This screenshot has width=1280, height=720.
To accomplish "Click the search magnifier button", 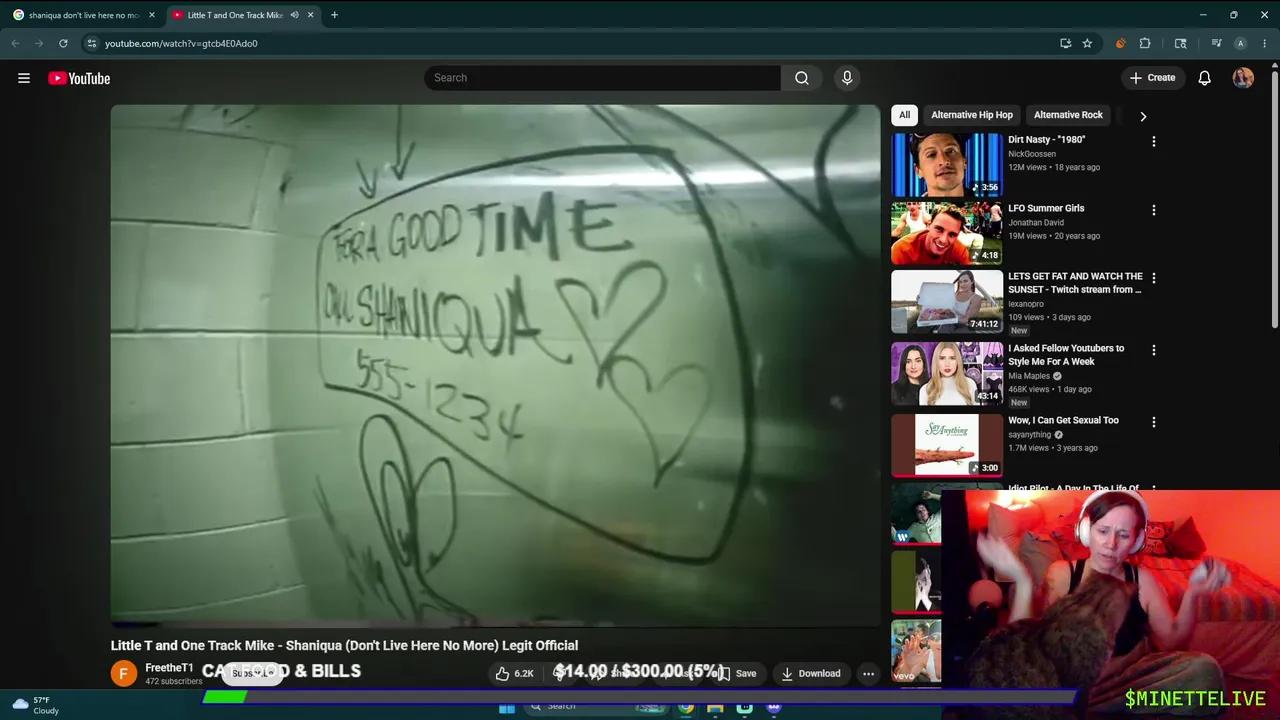I will click(x=802, y=78).
